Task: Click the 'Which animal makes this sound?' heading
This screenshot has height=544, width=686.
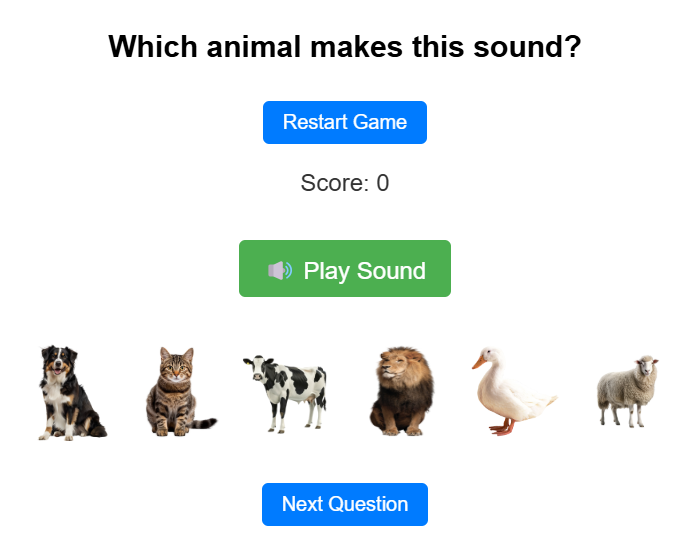Action: [x=345, y=46]
